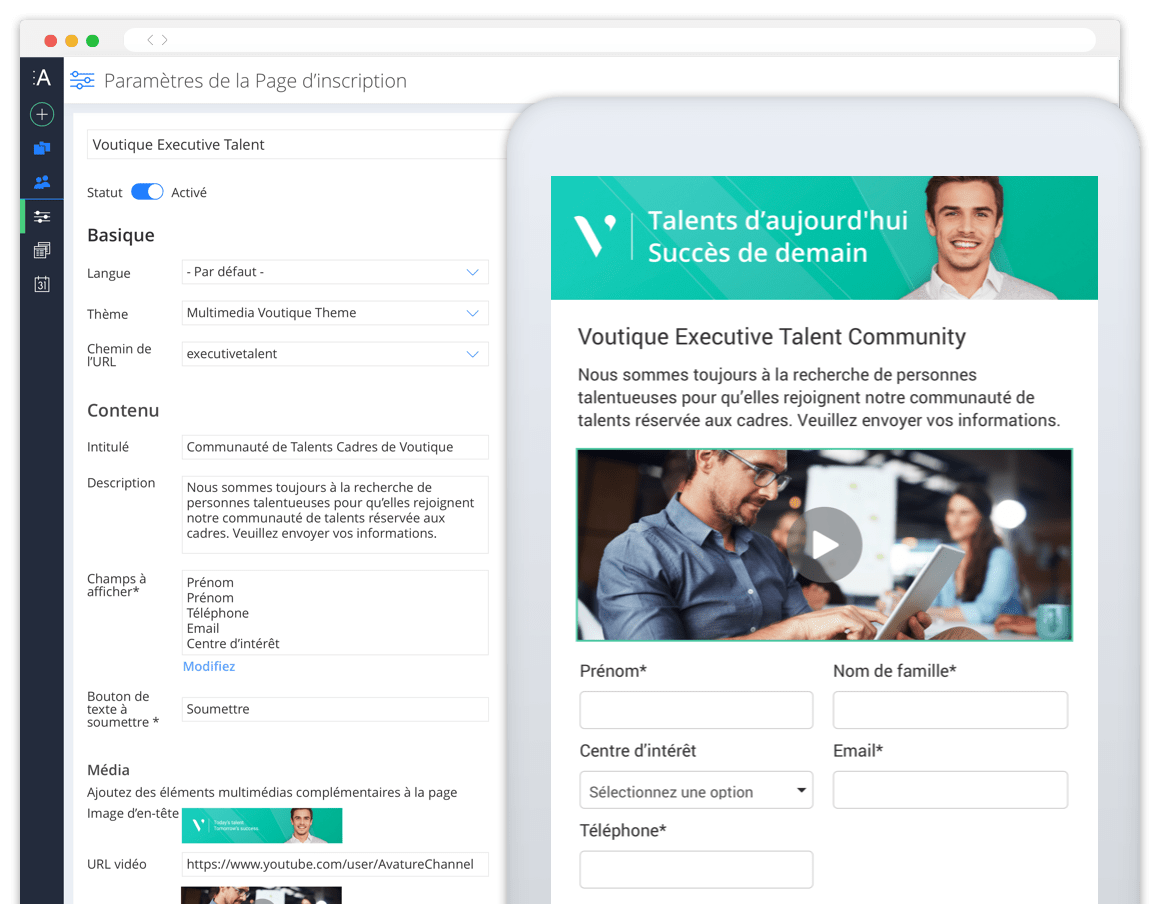Open the Thème dropdown

pyautogui.click(x=335, y=313)
